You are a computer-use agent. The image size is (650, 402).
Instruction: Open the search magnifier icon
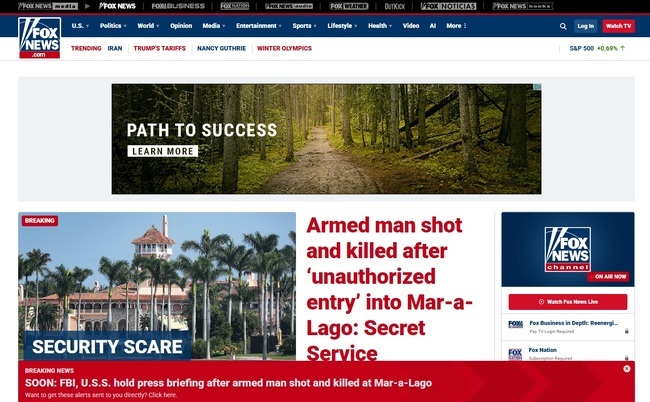(x=563, y=26)
